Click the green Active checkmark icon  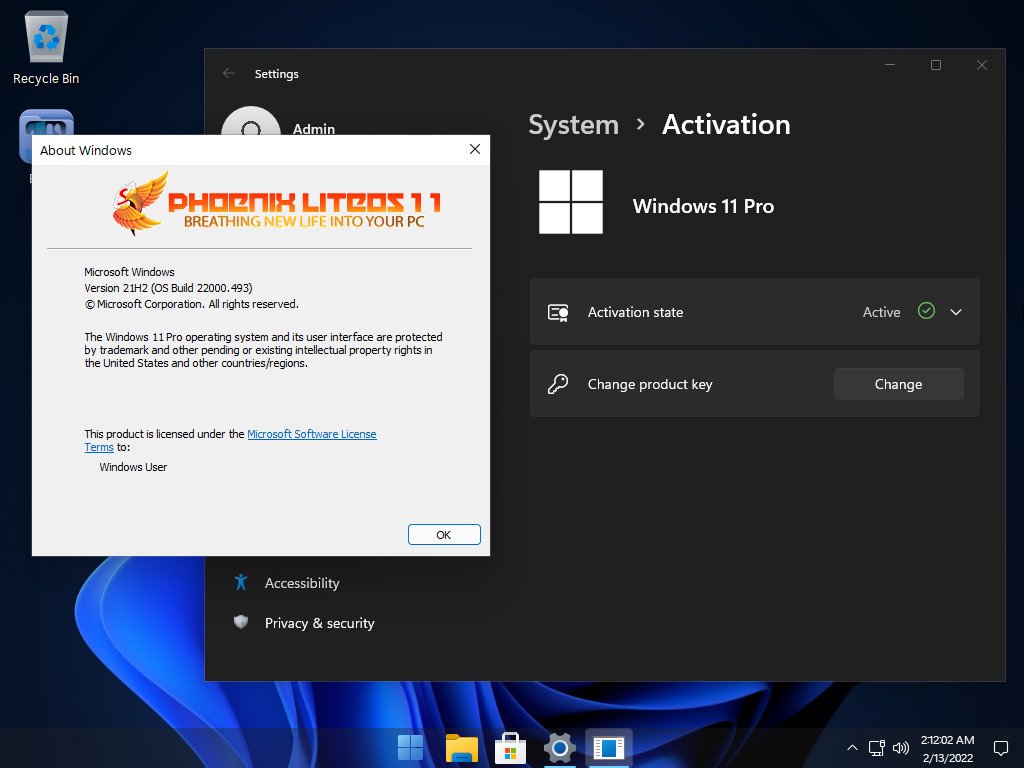pos(926,311)
